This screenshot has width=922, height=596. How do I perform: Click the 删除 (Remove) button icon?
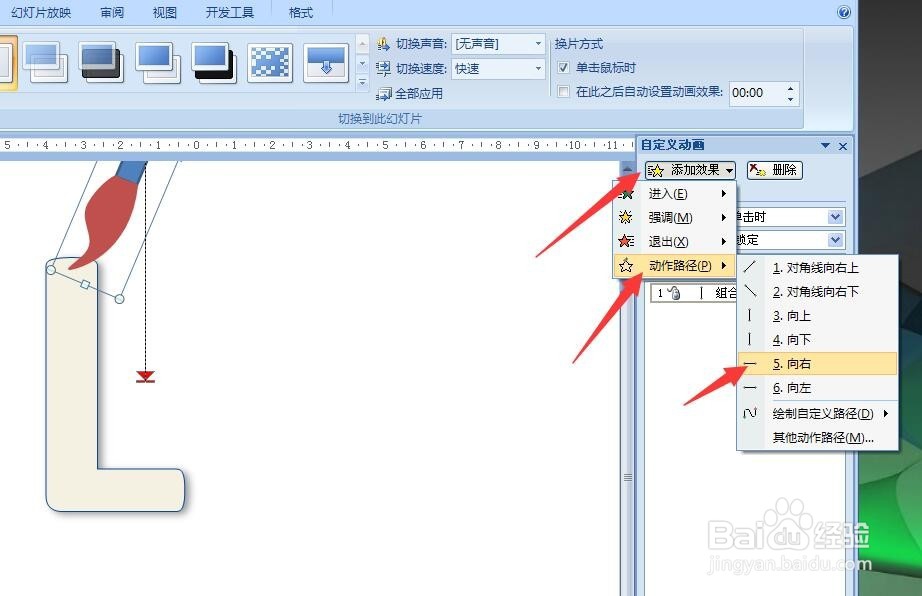pos(757,170)
